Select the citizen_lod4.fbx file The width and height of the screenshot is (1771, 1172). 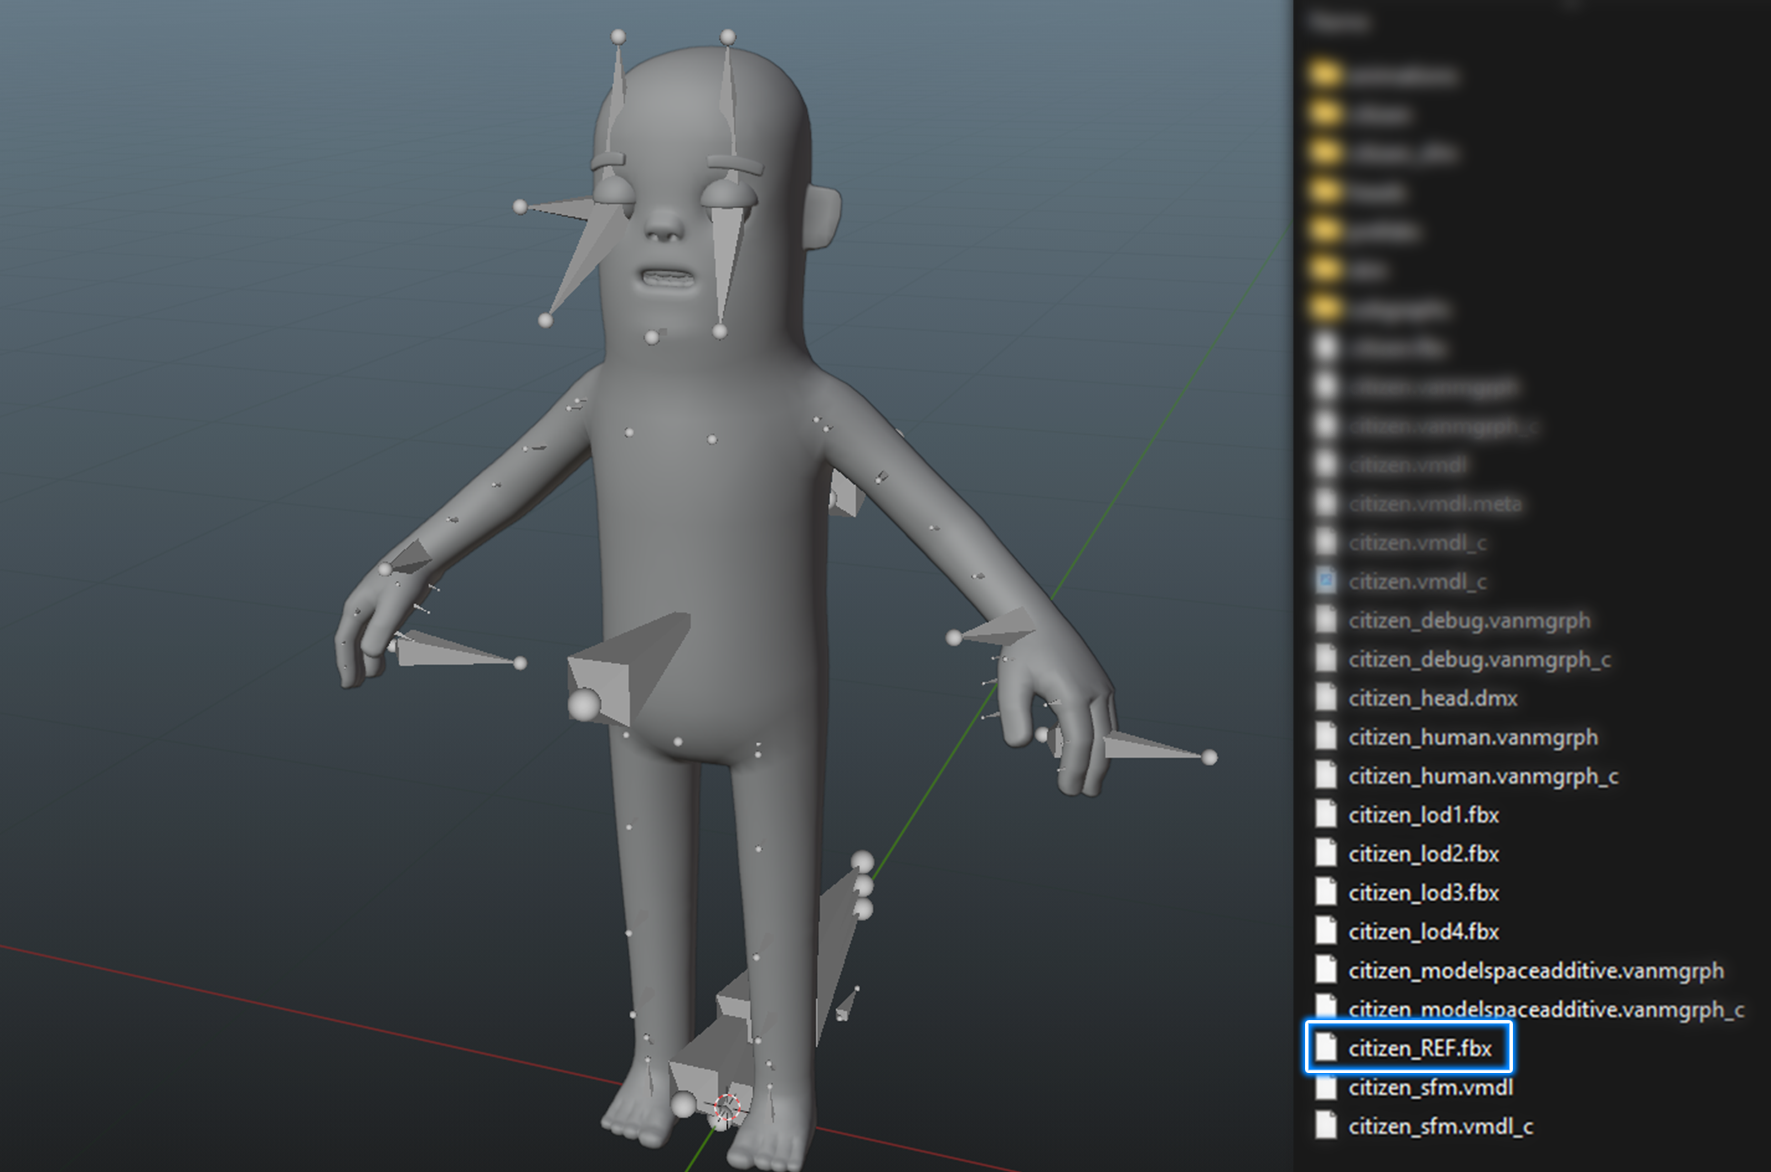pos(1423,931)
